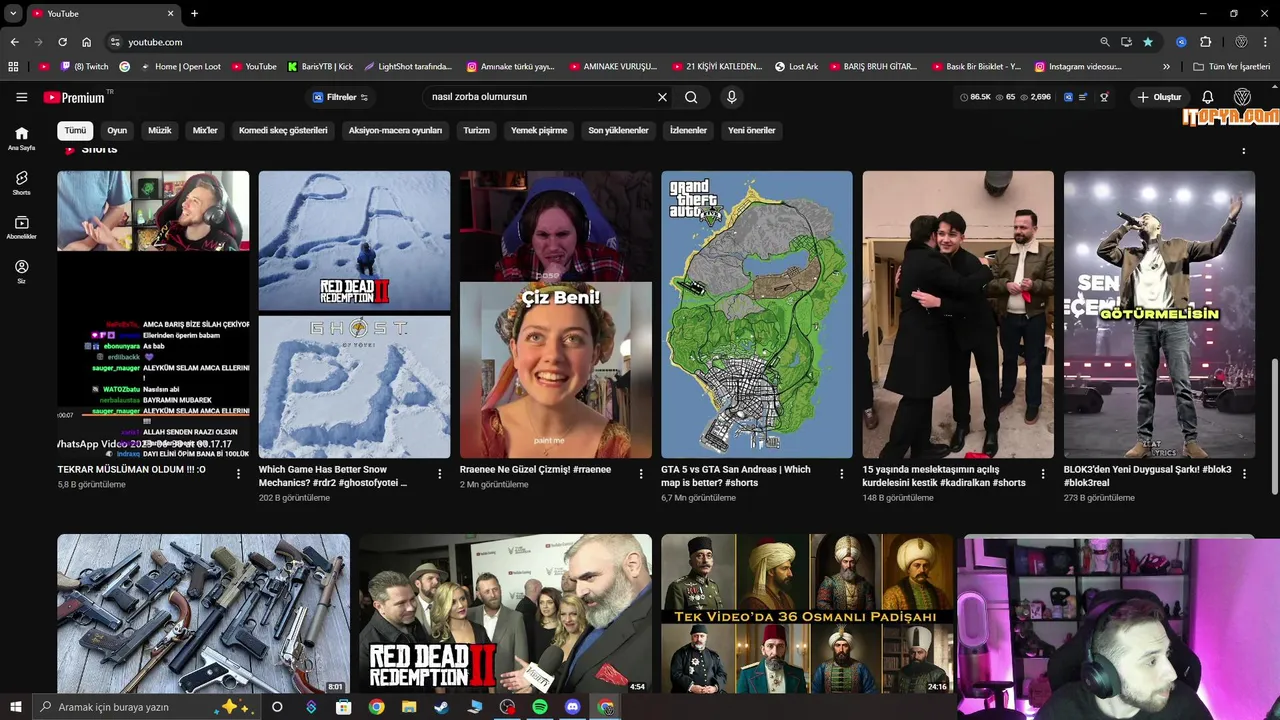Go to Ana Sayfa in sidebar
This screenshot has height=720, width=1280.
[21, 139]
